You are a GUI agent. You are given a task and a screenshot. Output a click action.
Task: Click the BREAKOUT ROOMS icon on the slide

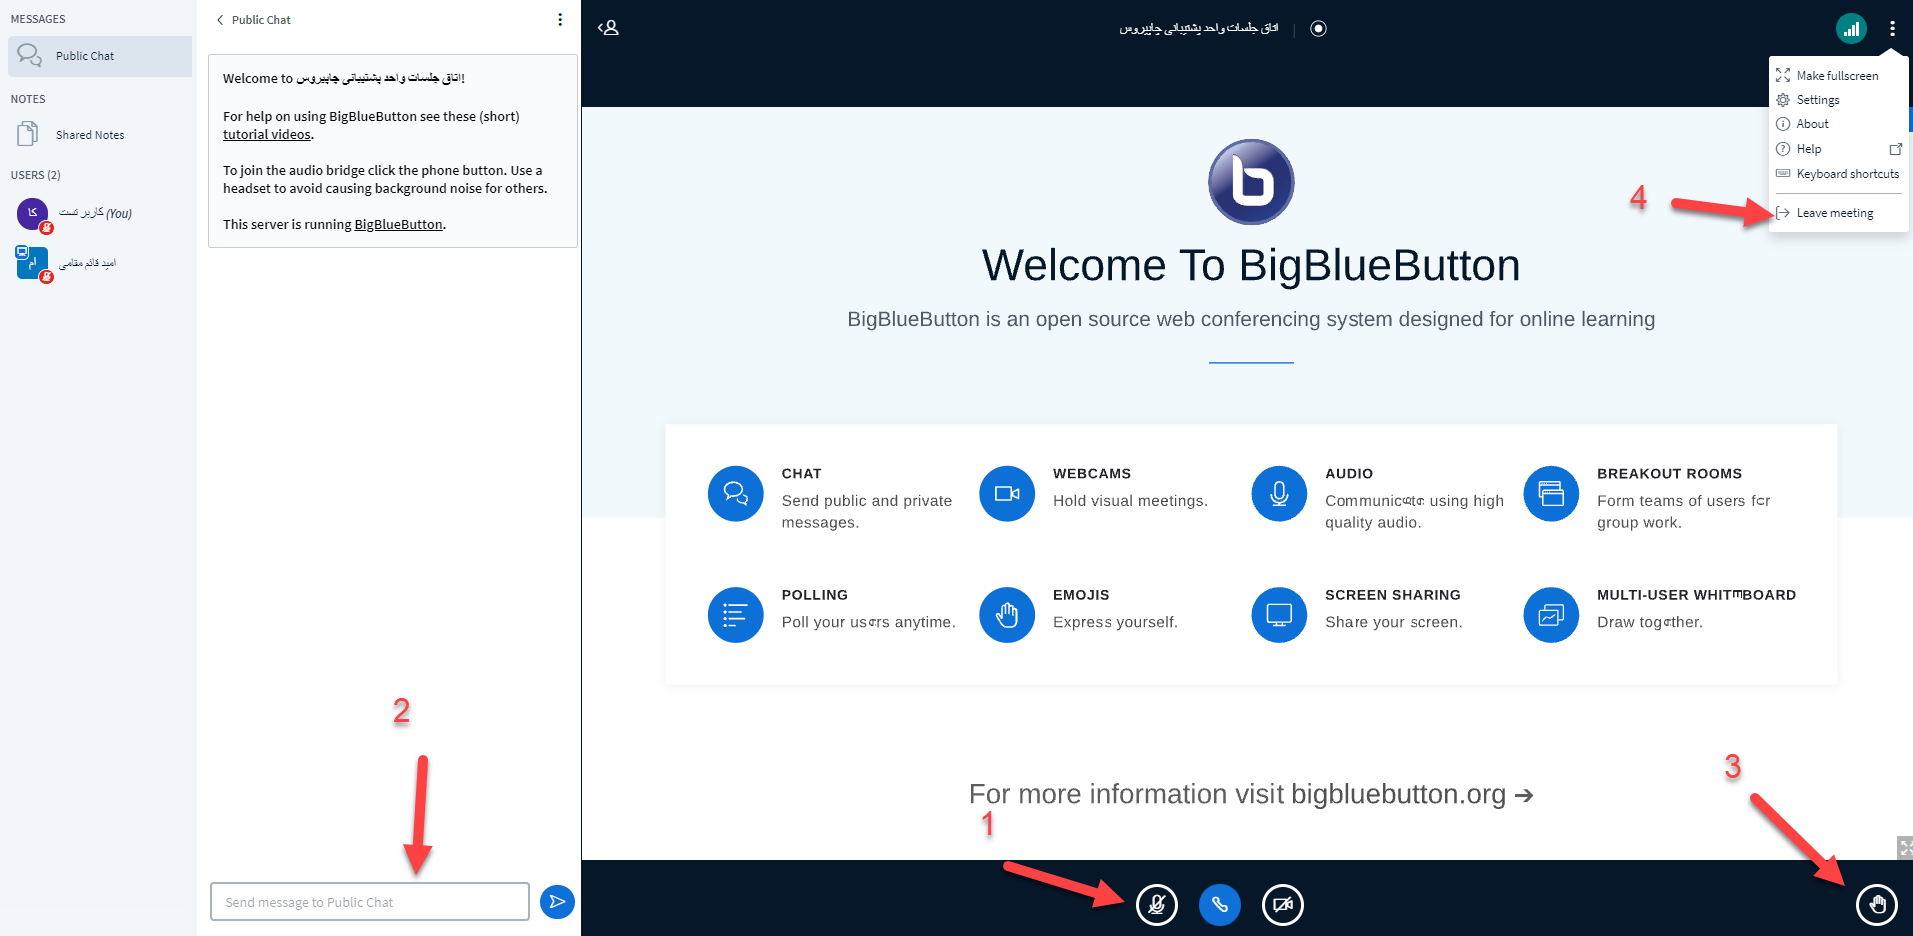1551,494
